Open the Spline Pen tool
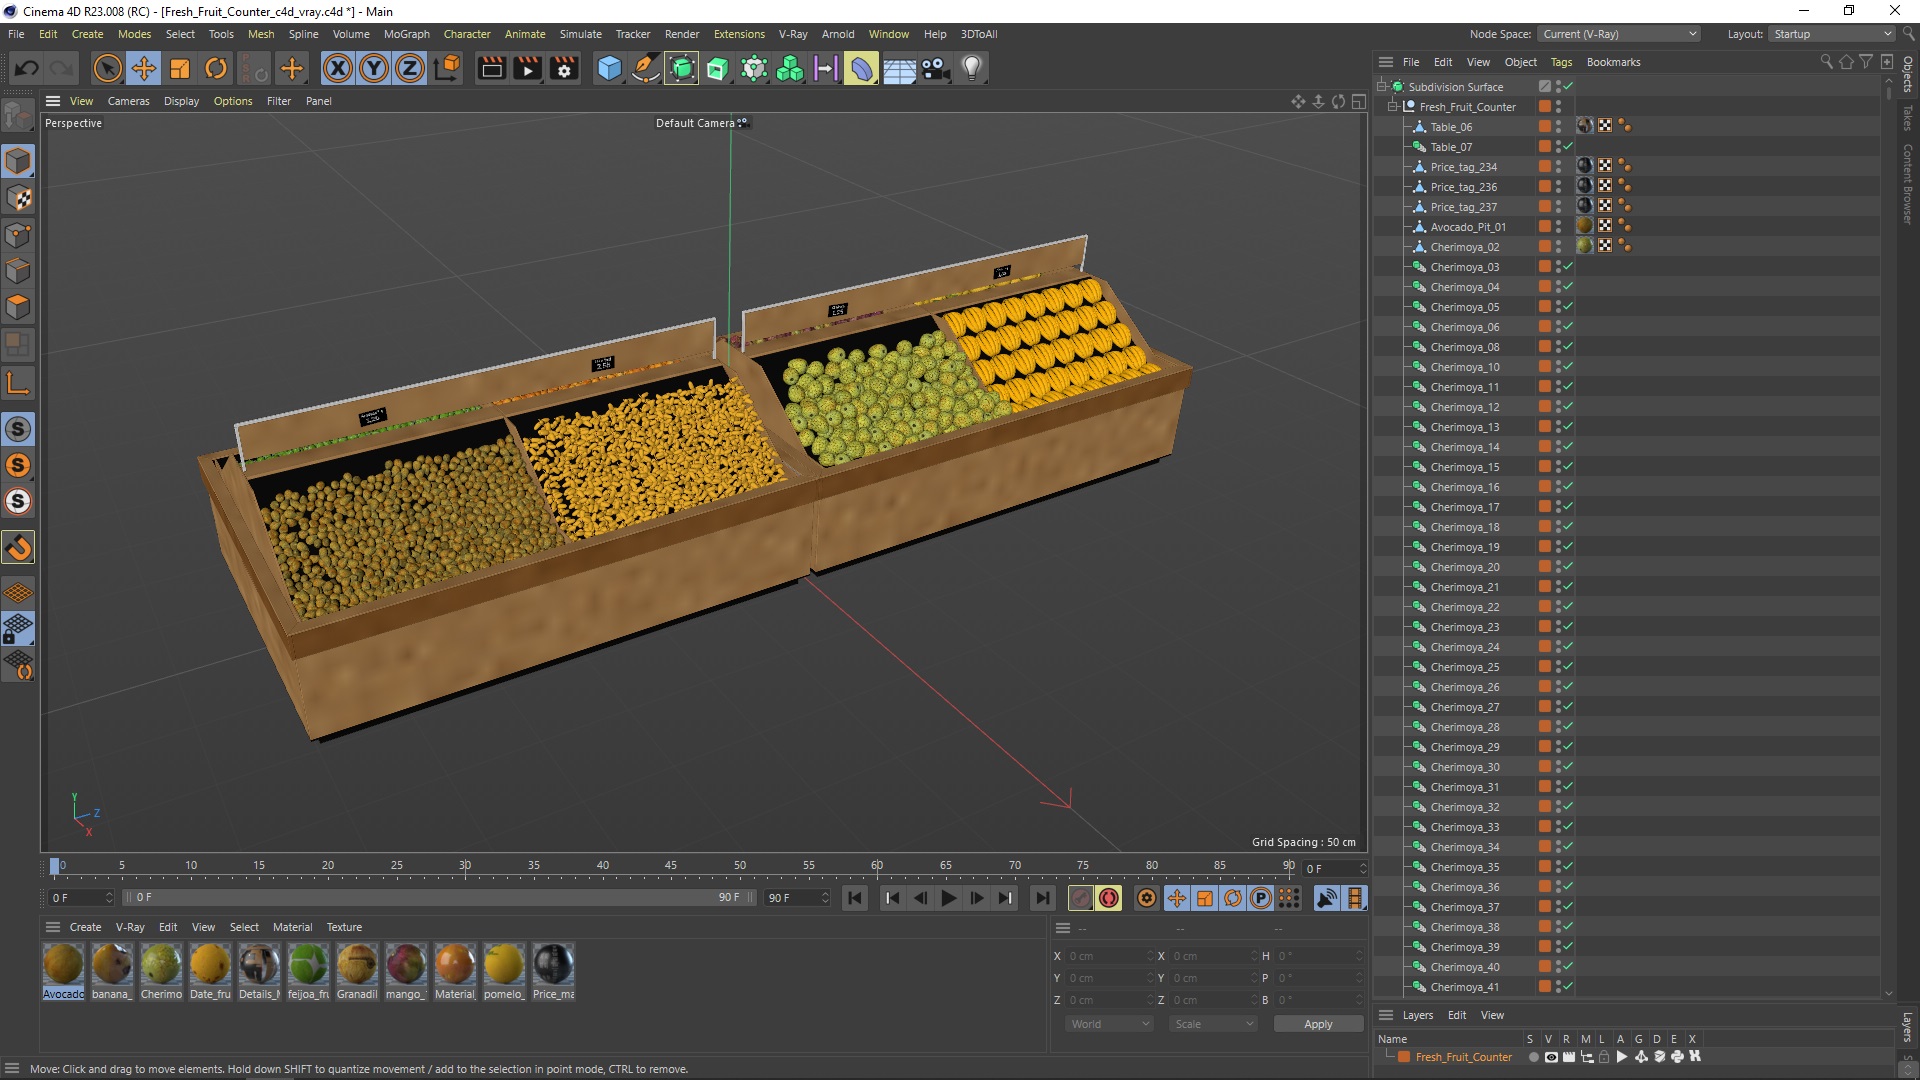The image size is (1920, 1080). click(646, 68)
